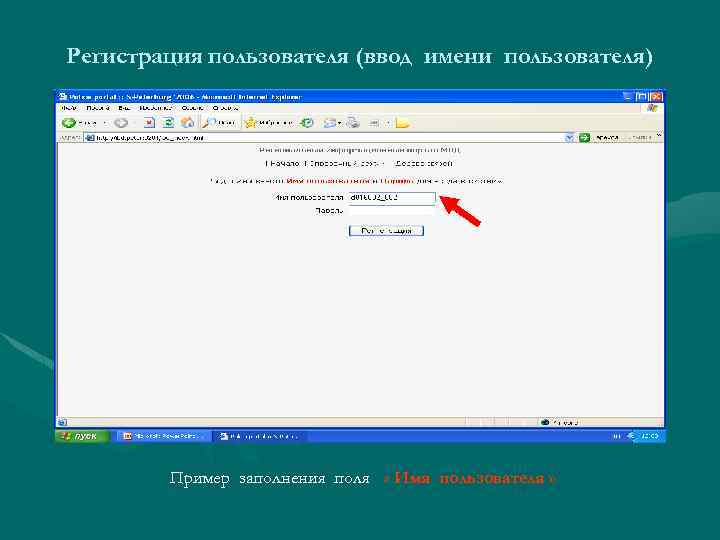Open the Вид (View) menu
The width and height of the screenshot is (720, 540).
click(x=124, y=108)
